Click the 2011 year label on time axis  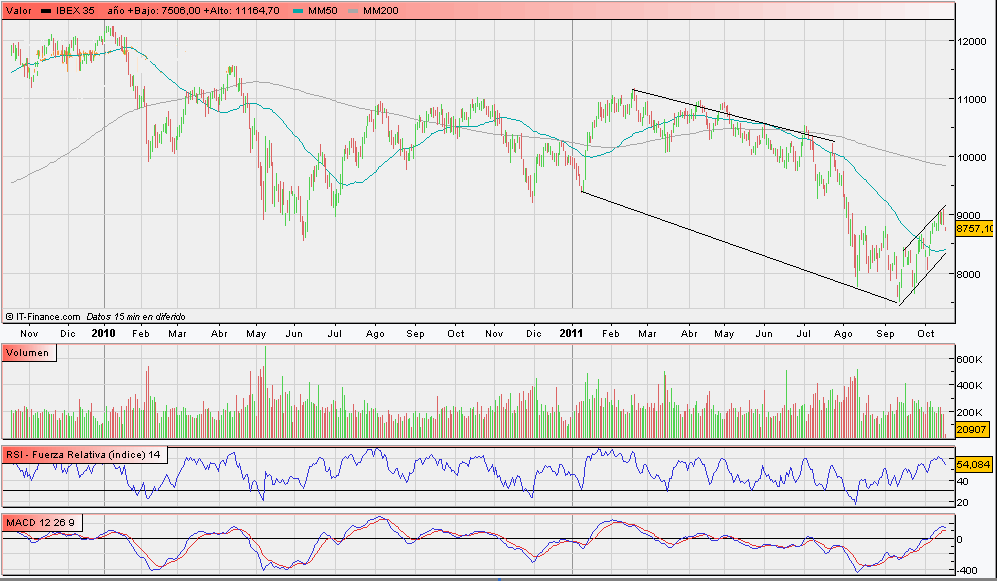(x=571, y=333)
